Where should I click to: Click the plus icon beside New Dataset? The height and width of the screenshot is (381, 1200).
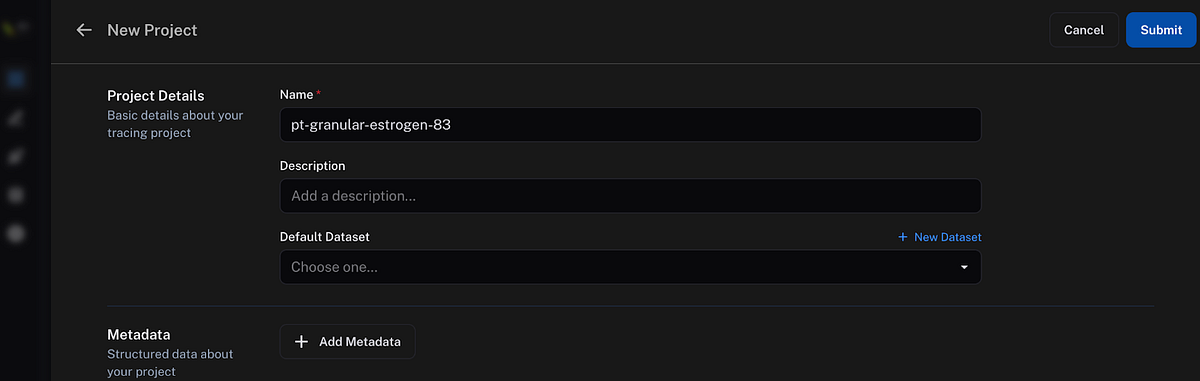coord(903,237)
